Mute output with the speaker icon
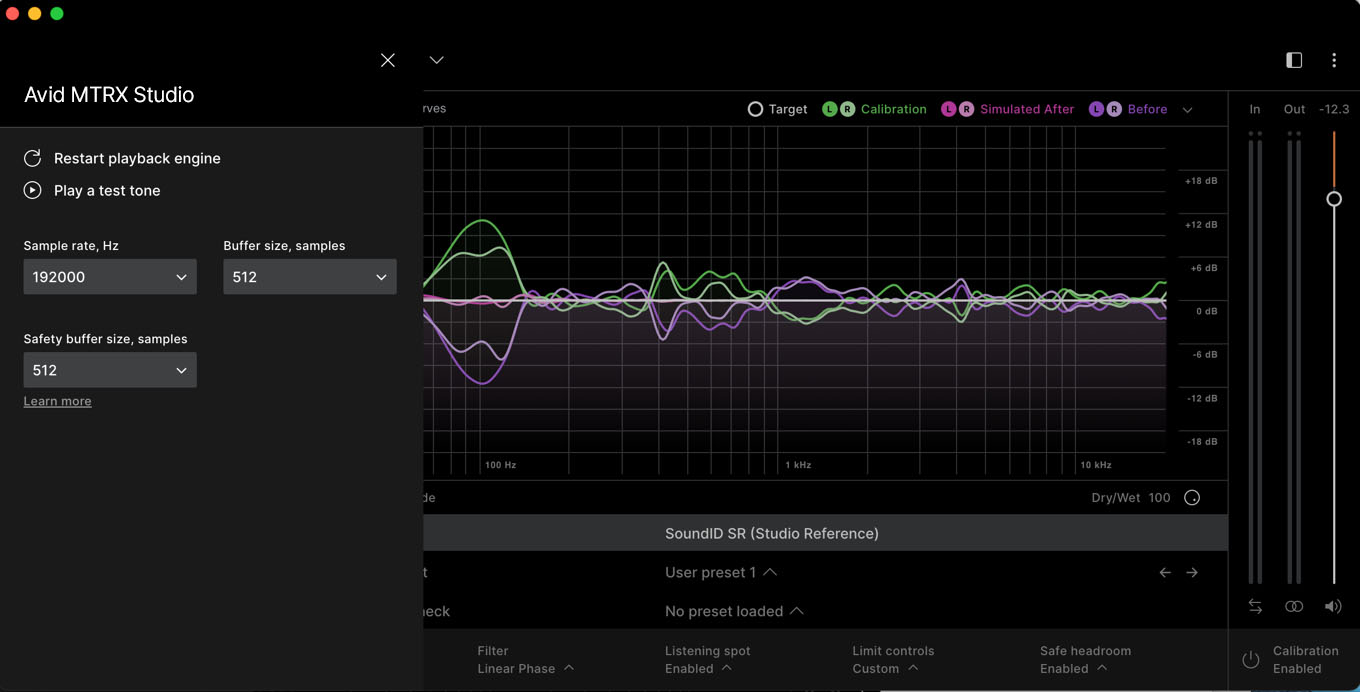Screen dimensions: 1360x692 1333,606
